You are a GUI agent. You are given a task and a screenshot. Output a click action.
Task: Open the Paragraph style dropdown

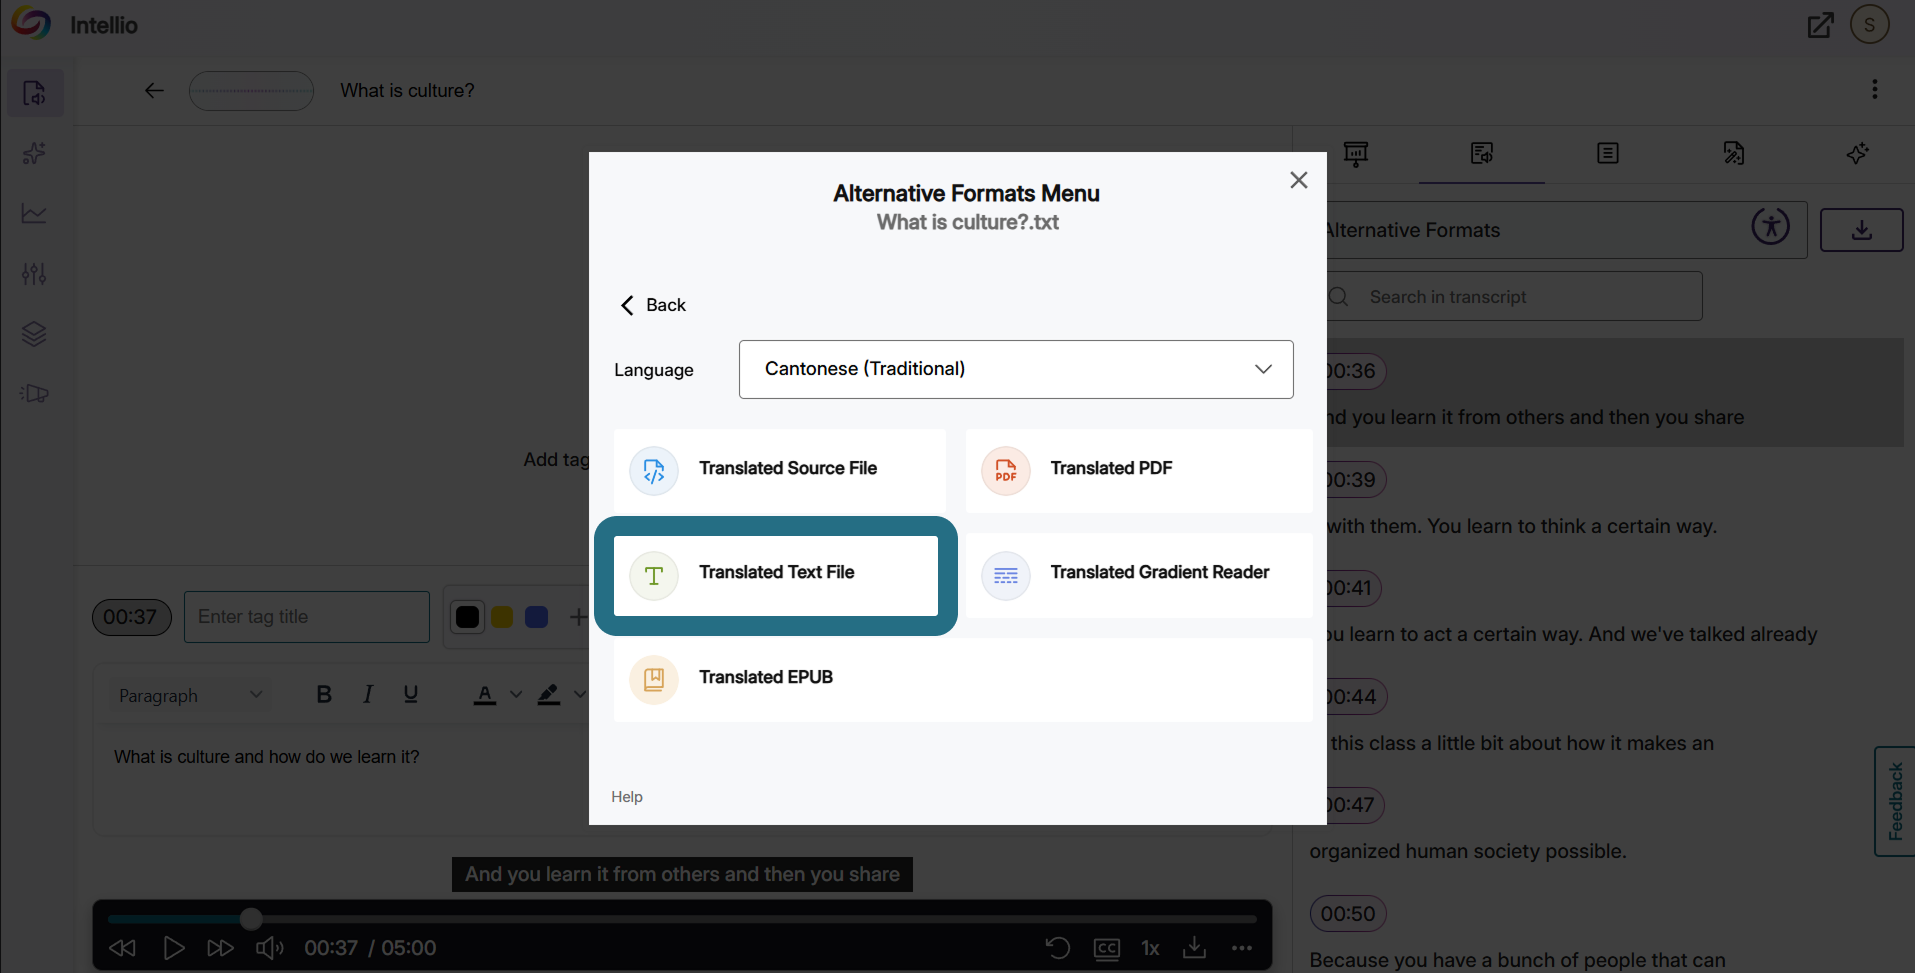(190, 695)
